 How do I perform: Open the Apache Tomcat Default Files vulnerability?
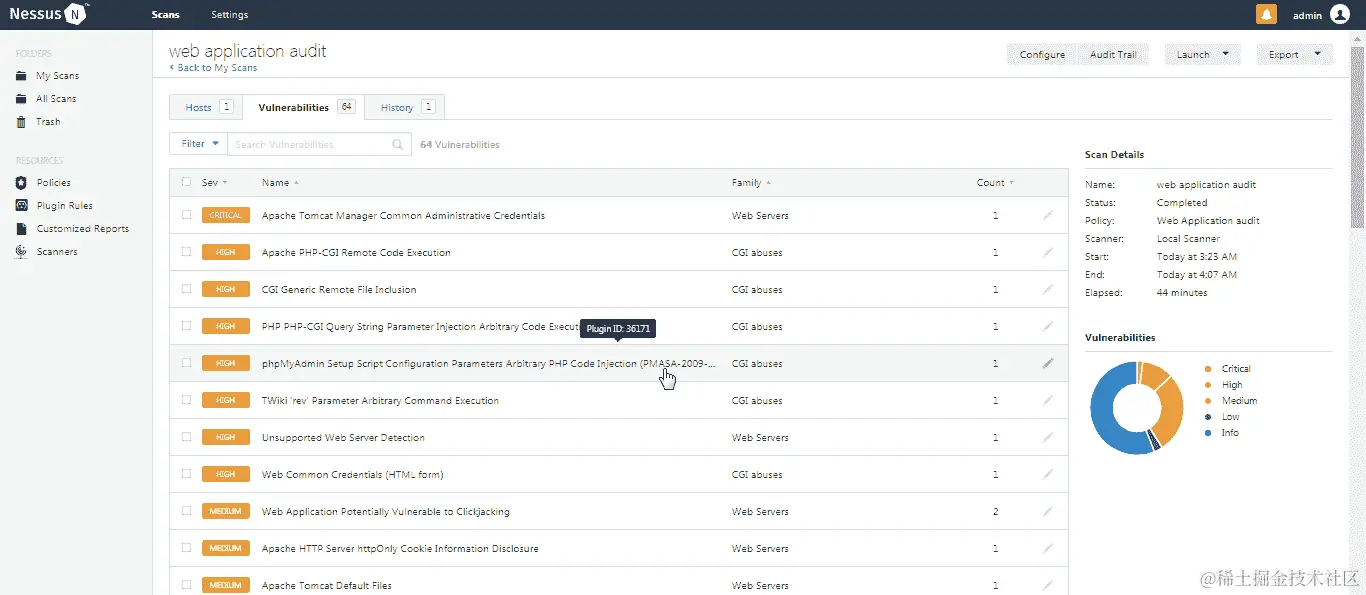coord(327,585)
